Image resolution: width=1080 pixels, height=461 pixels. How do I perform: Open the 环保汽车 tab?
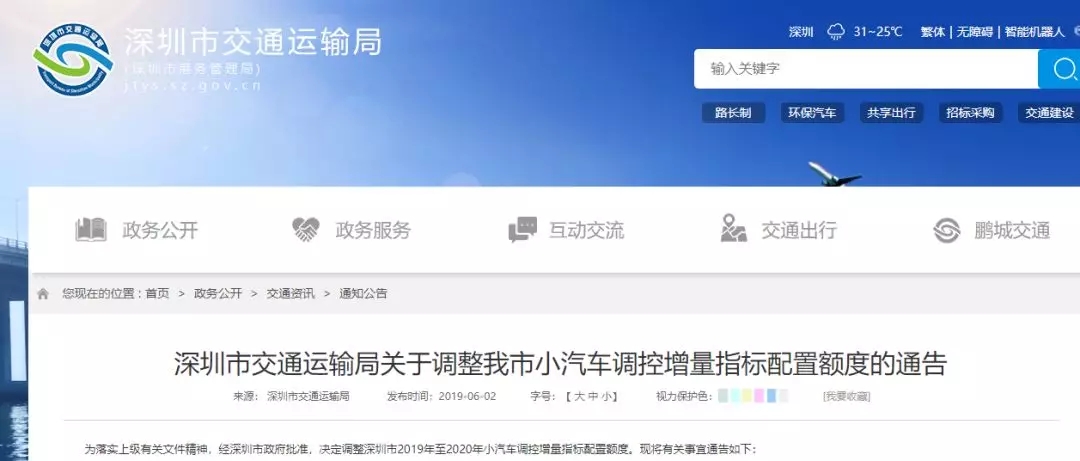(x=812, y=113)
